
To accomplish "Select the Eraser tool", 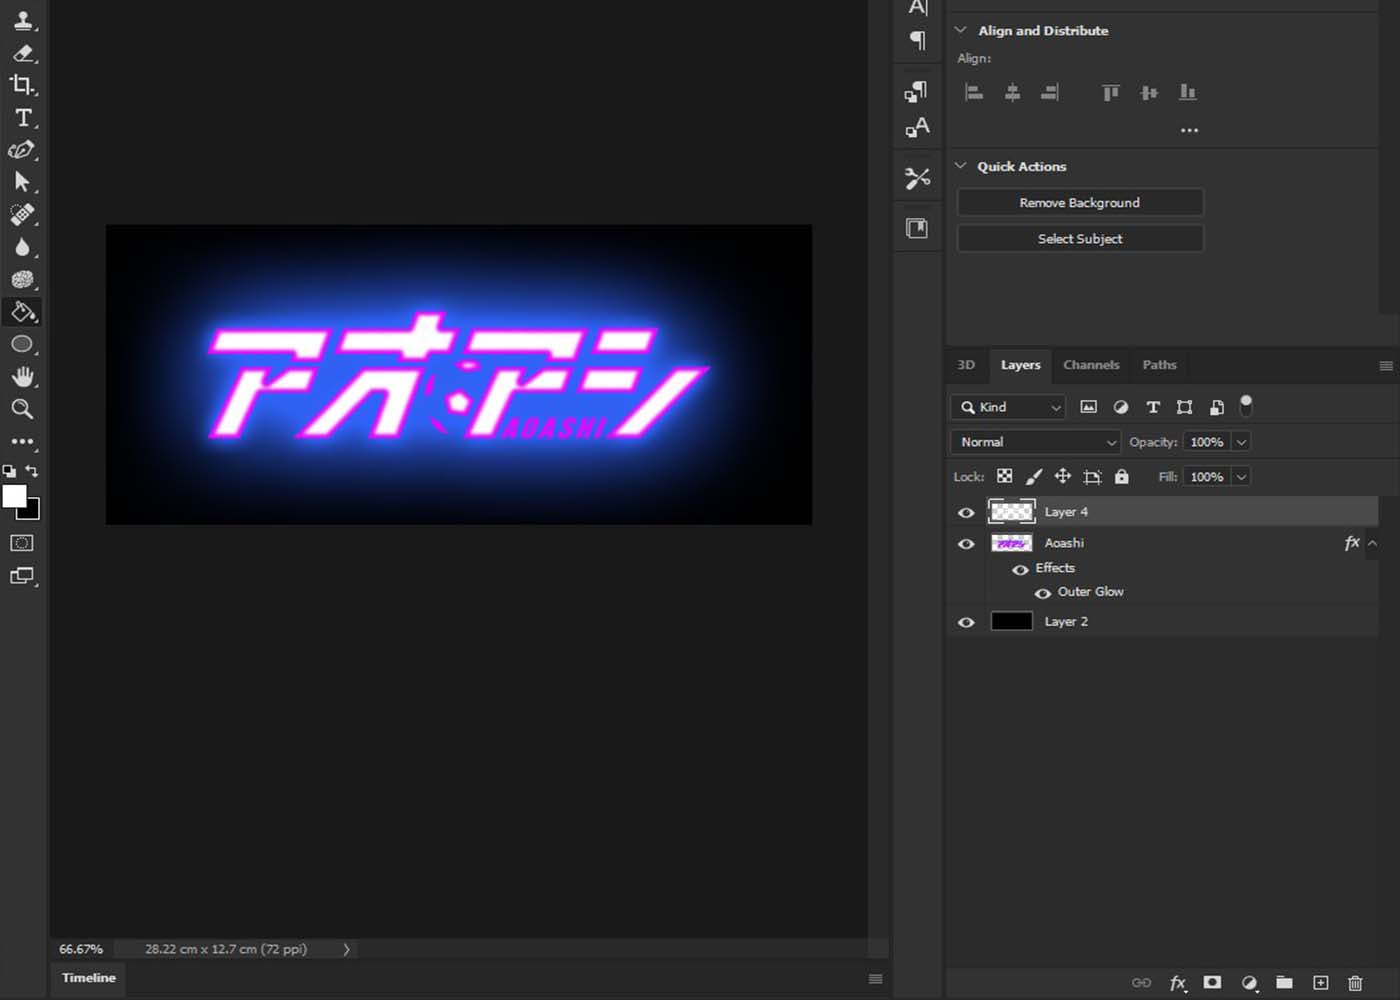I will (x=23, y=53).
